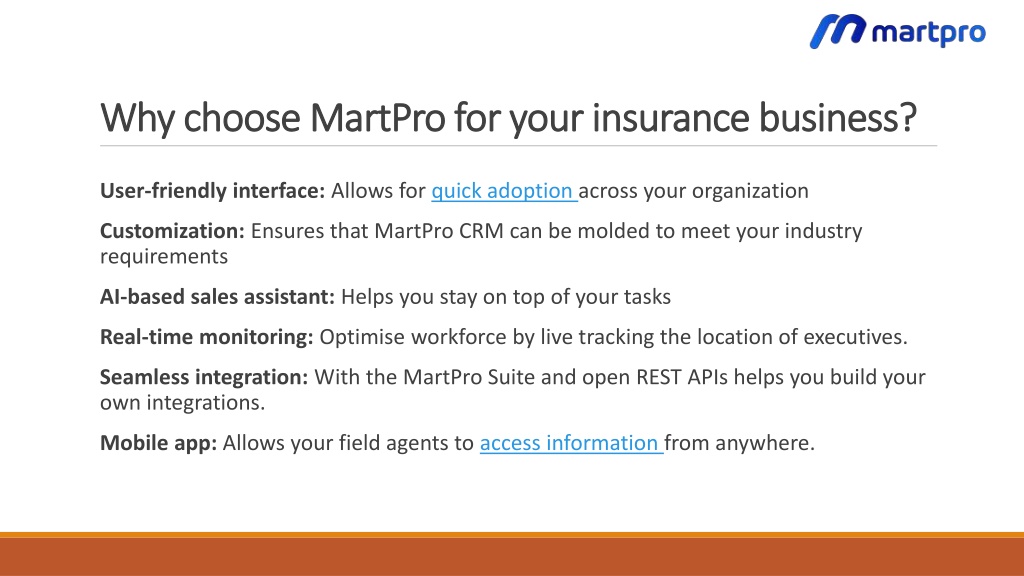Click the text 'from anywhere.'
1024x576 pixels.
coord(740,443)
